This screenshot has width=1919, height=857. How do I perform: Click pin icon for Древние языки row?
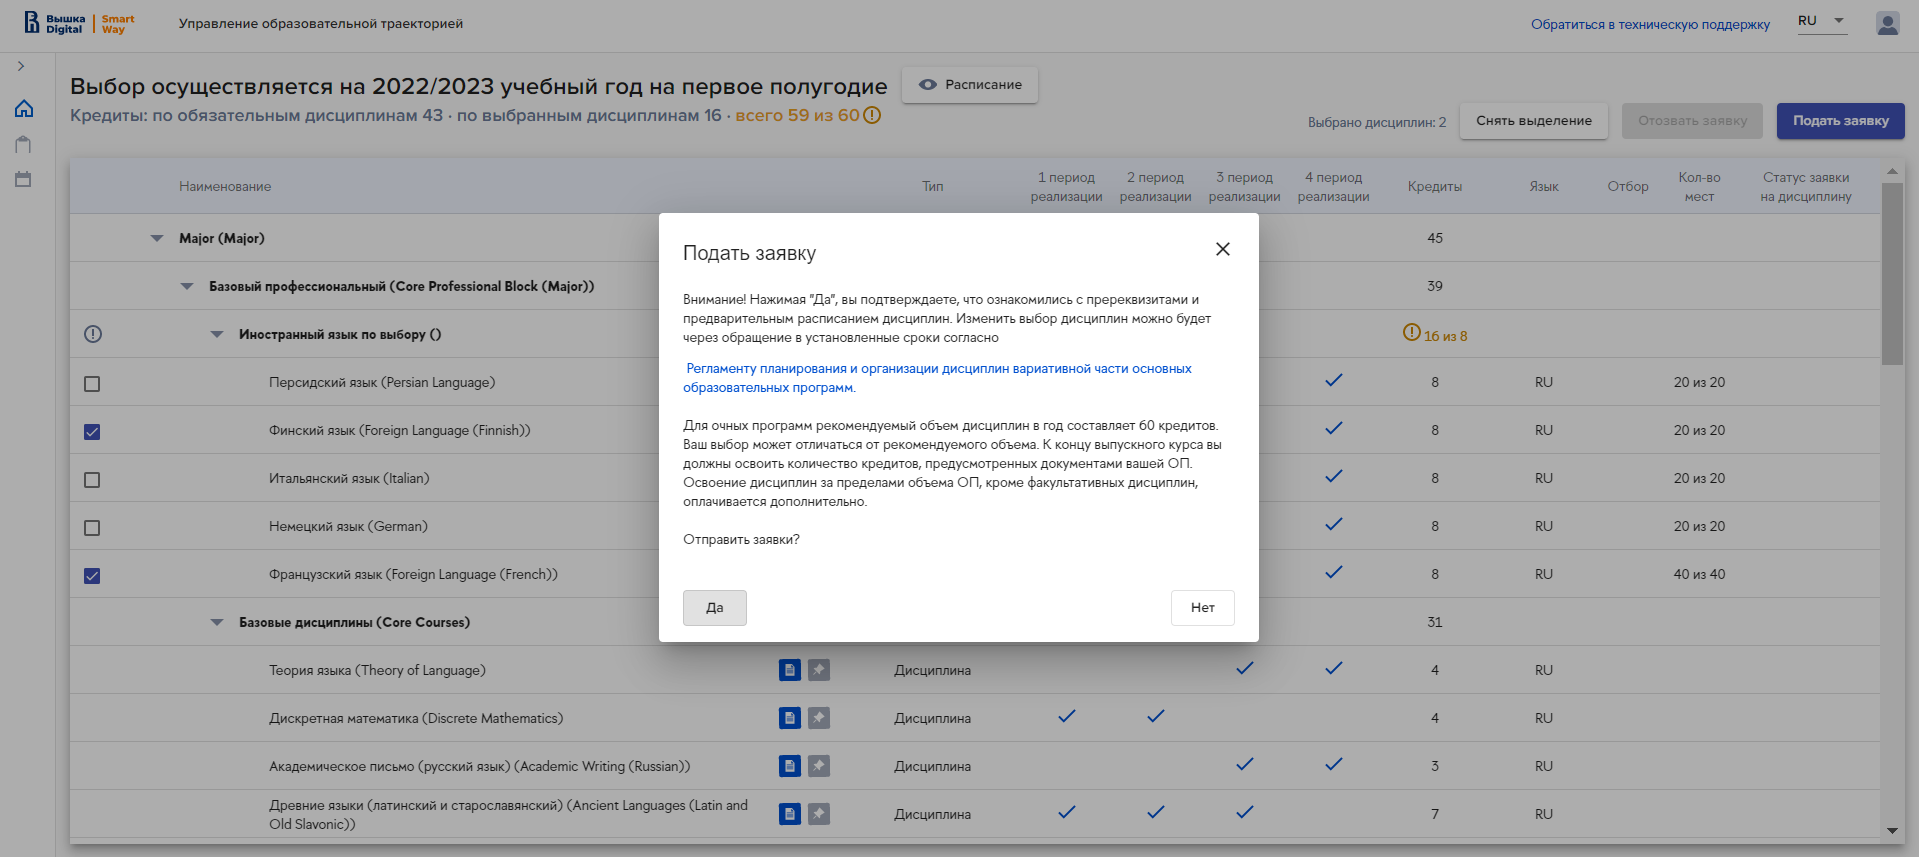click(819, 814)
